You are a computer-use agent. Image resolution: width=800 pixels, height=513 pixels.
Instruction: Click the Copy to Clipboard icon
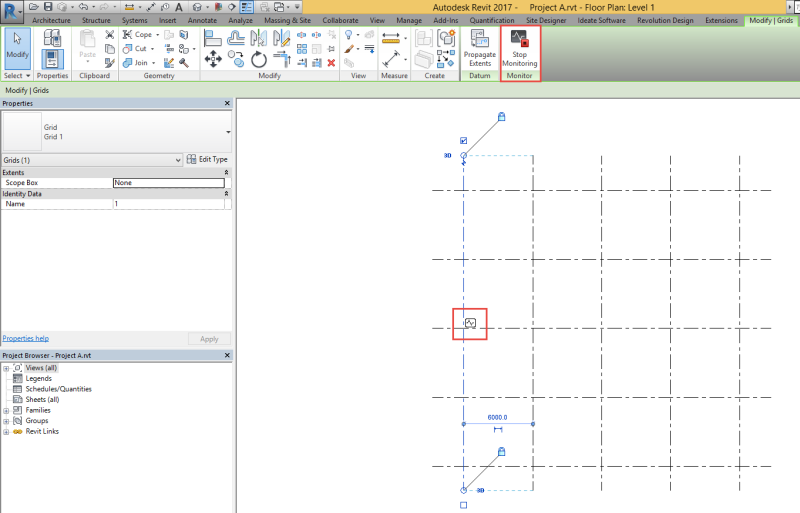(x=109, y=49)
